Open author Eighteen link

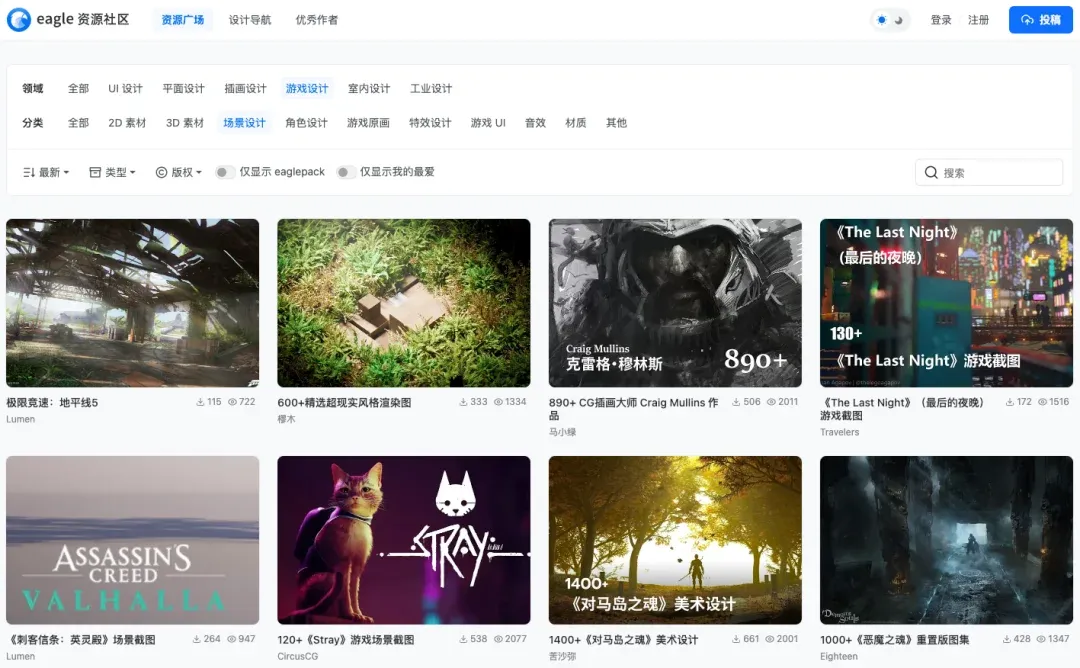[x=839, y=656]
